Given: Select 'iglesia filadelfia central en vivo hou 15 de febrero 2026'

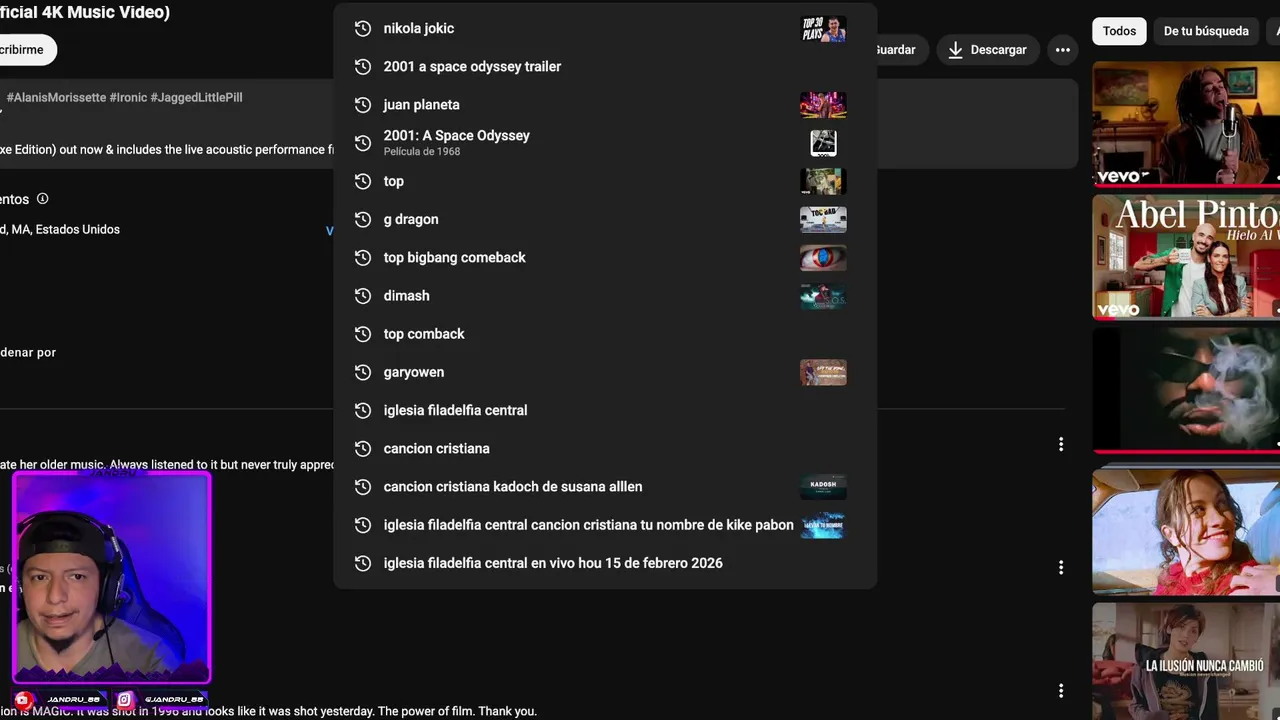Looking at the screenshot, I should click(605, 563).
